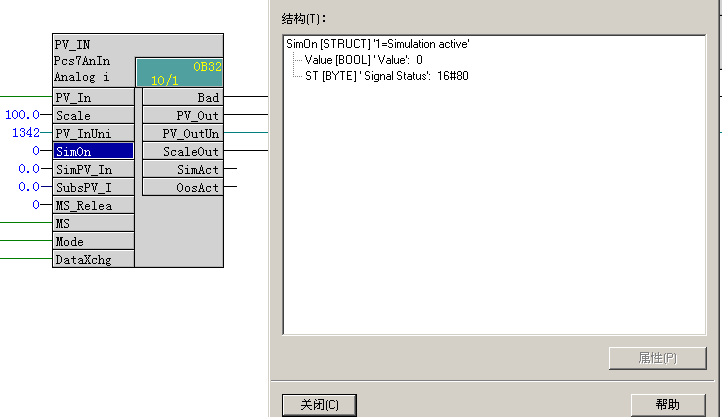Select the SimAct output pin

click(183, 169)
